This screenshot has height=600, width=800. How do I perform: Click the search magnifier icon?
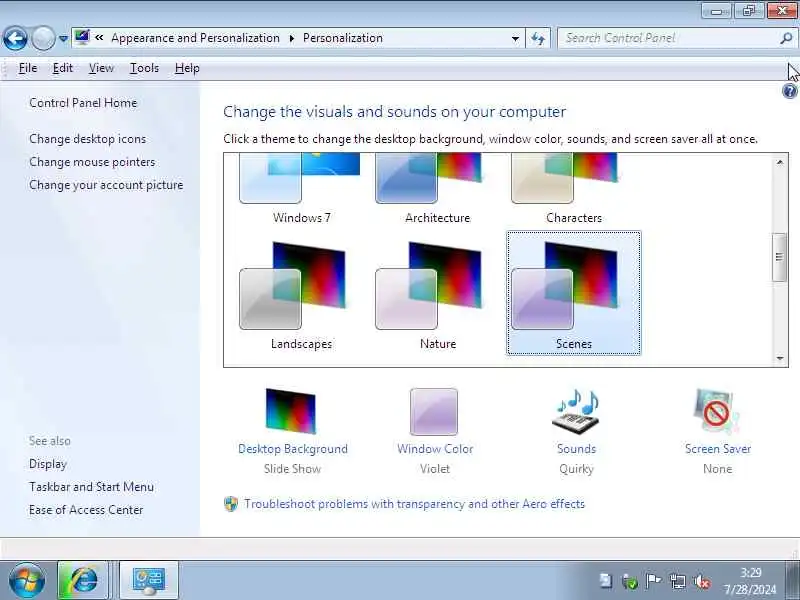[x=786, y=38]
